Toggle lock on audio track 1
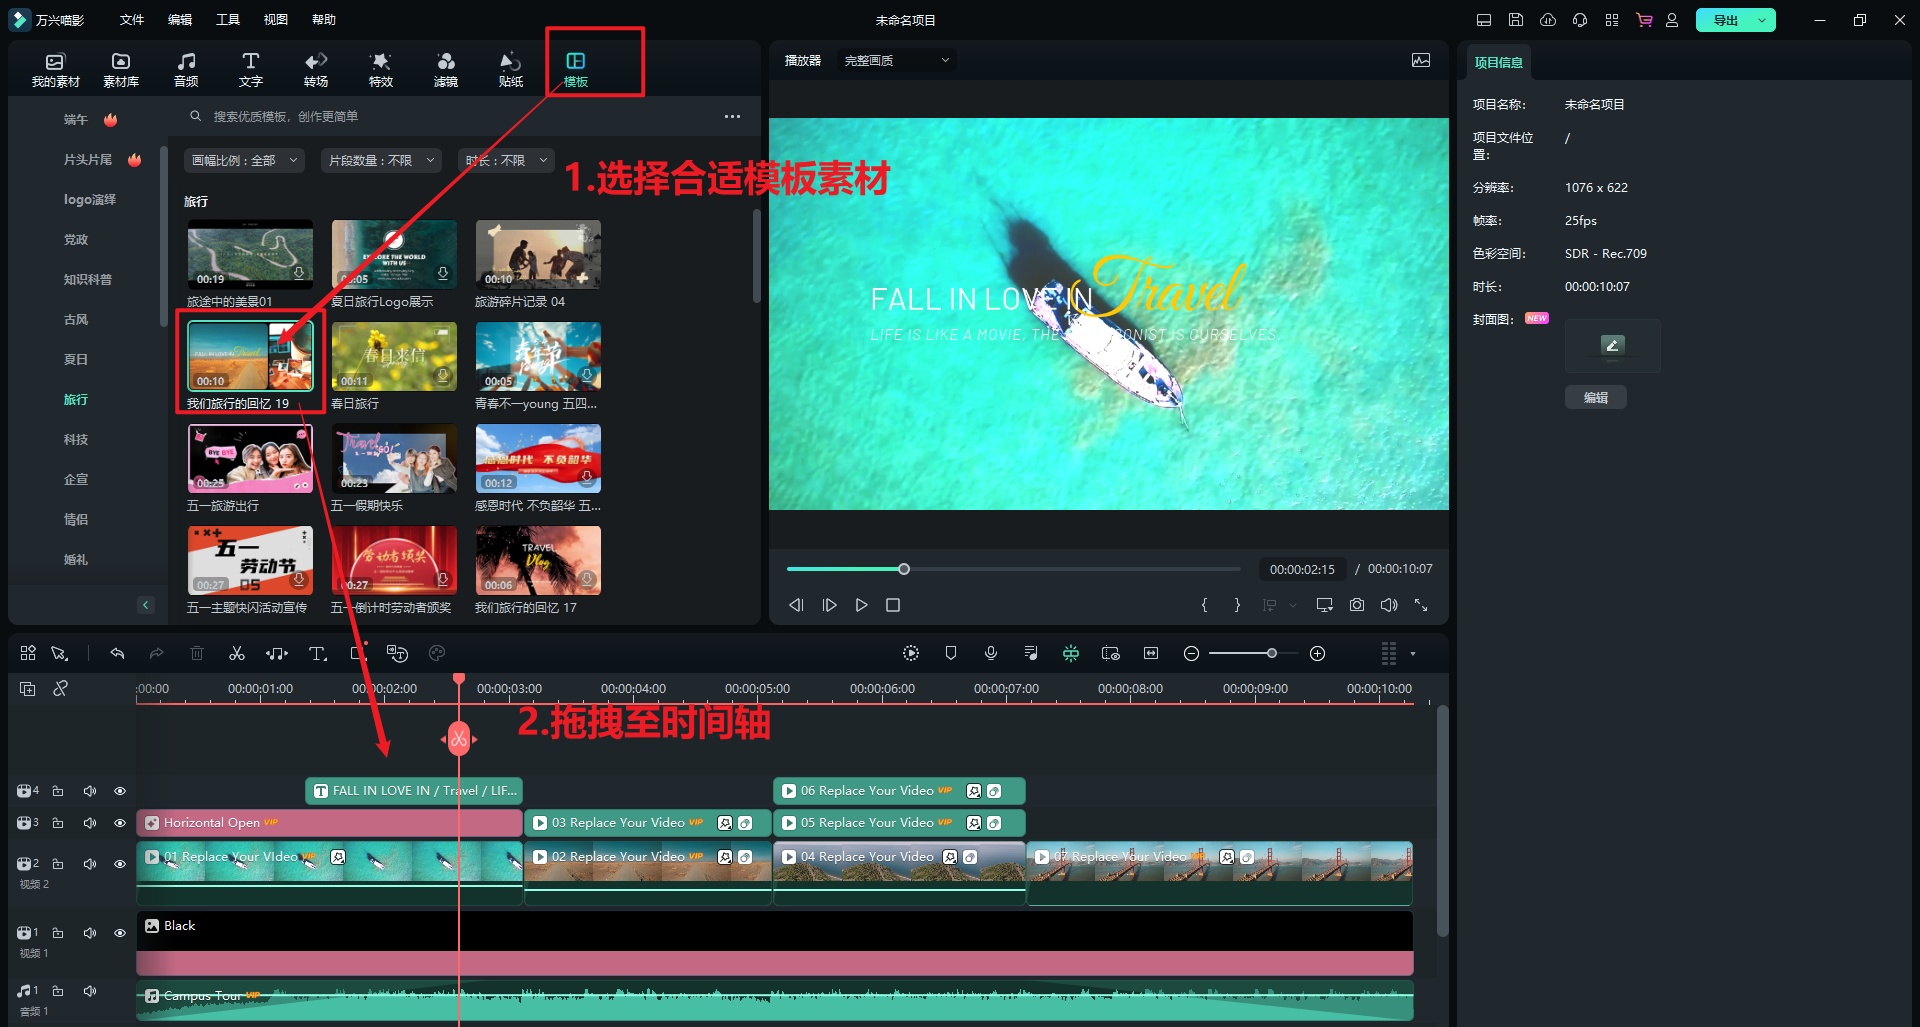 (x=58, y=991)
